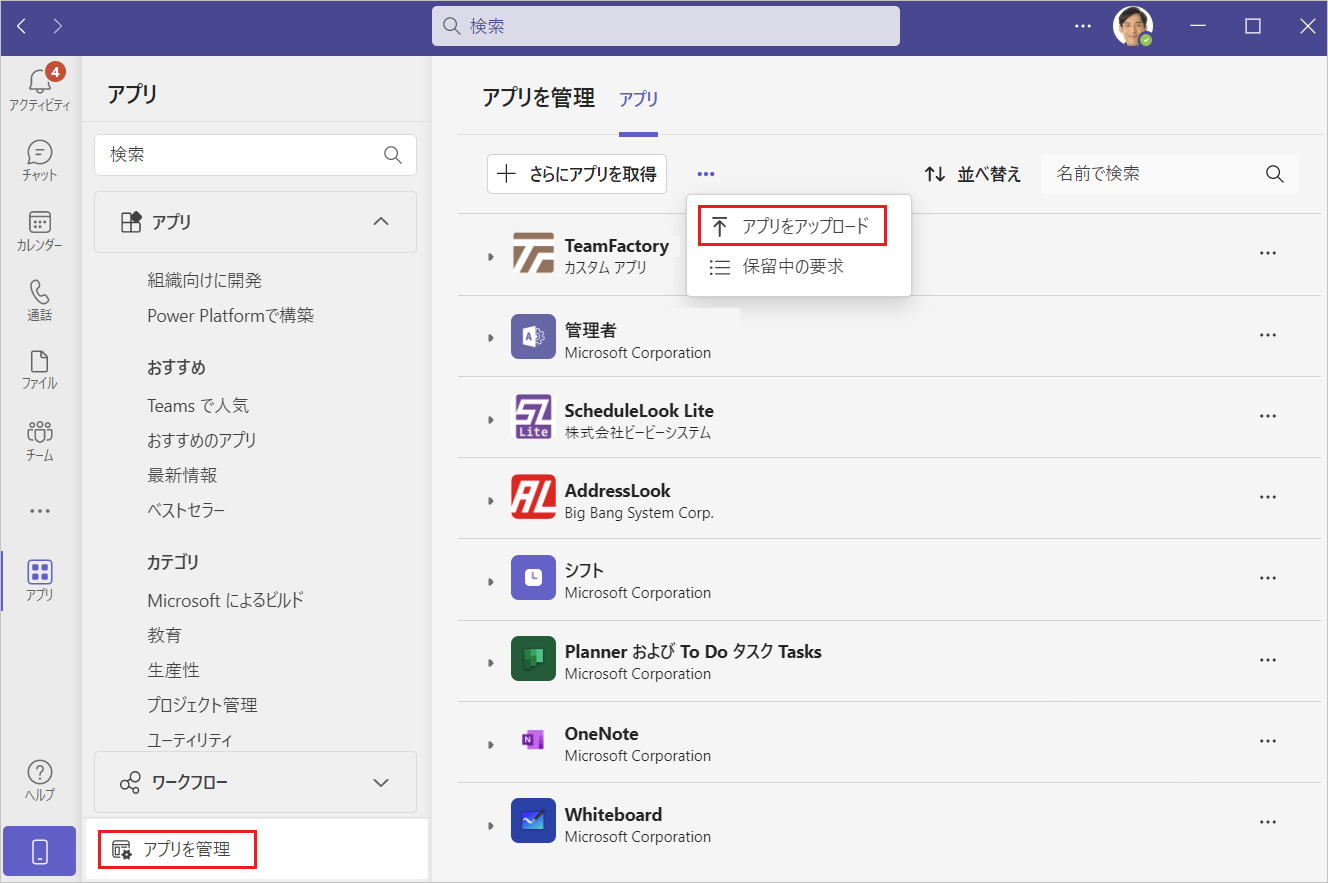Select 最新情報 category

pos(182,476)
